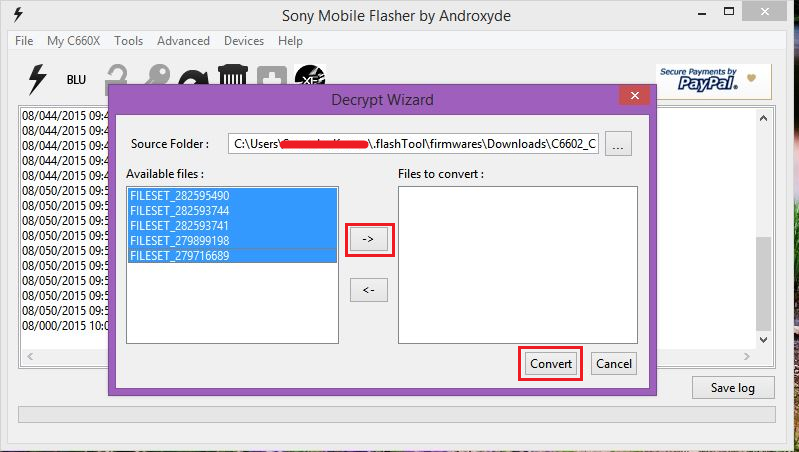Open the Advanced menu
The width and height of the screenshot is (799, 452).
(x=183, y=41)
